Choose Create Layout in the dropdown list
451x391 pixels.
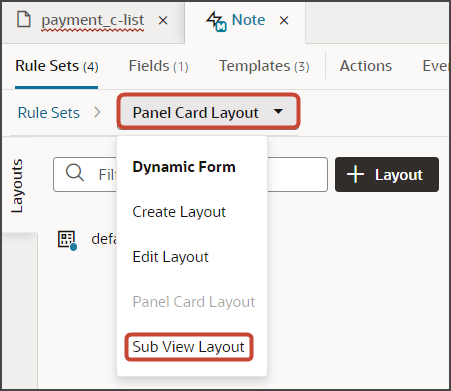click(x=179, y=212)
